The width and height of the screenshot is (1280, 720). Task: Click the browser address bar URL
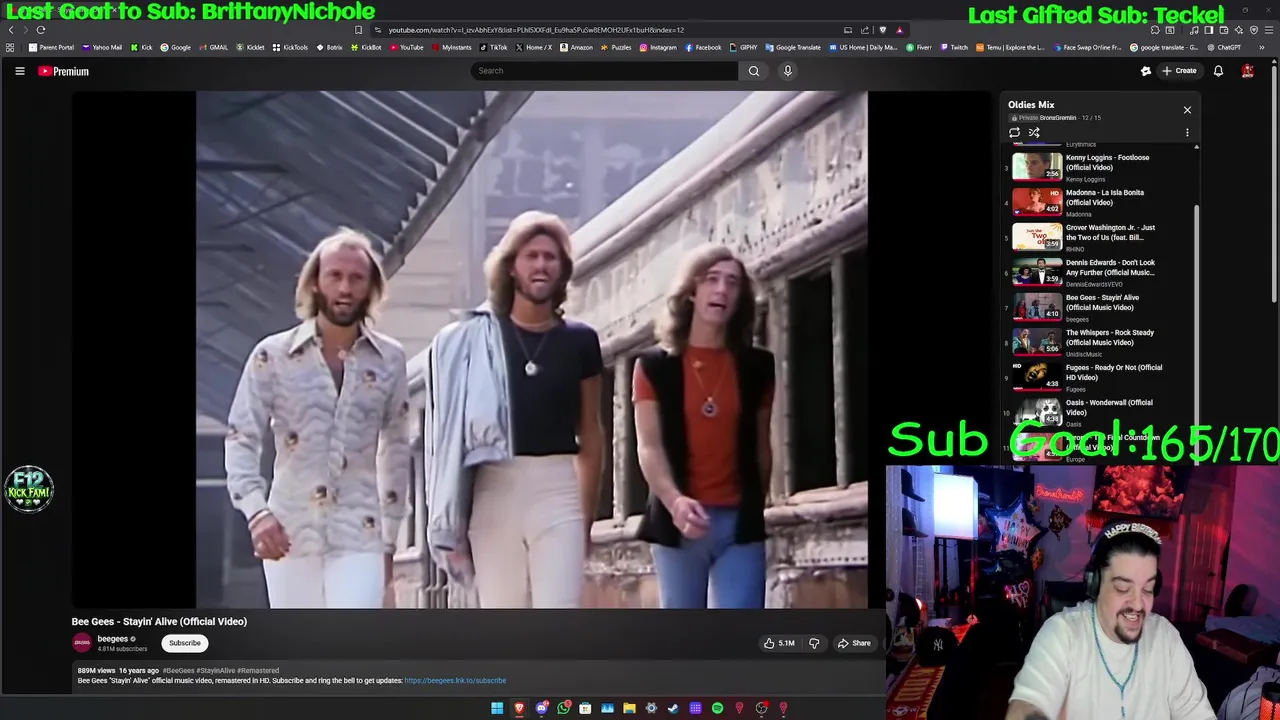click(536, 30)
